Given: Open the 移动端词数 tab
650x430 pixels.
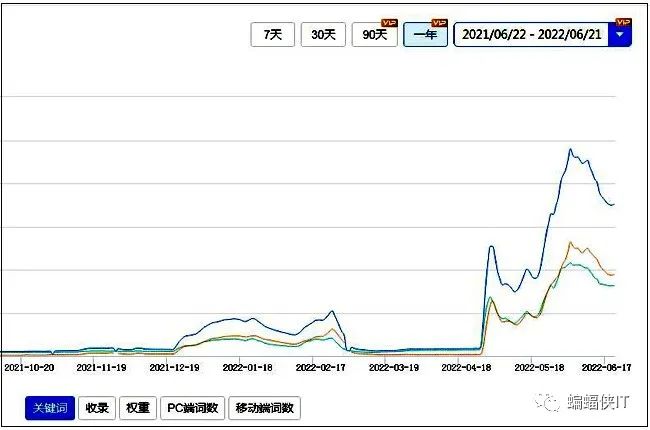Looking at the screenshot, I should point(264,408).
